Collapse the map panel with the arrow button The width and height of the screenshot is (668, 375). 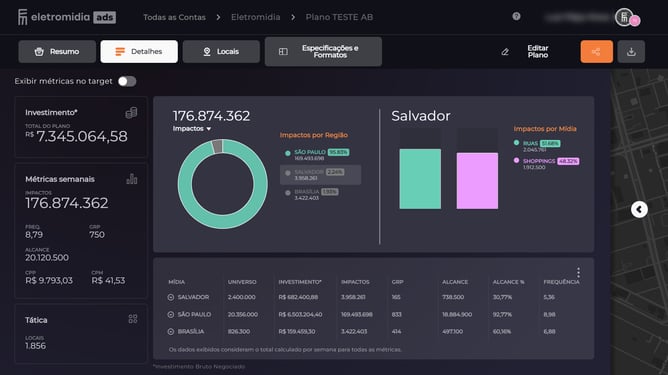pyautogui.click(x=639, y=209)
